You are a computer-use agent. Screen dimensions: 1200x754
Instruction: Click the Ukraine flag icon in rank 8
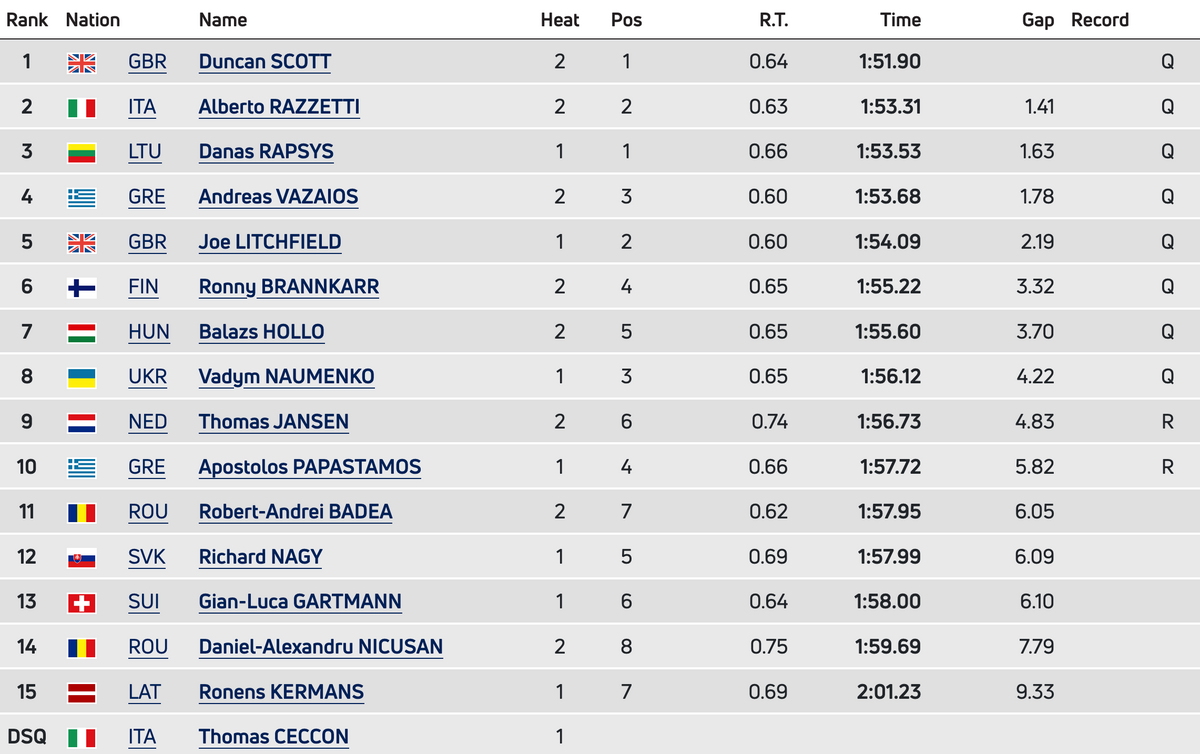(x=82, y=377)
